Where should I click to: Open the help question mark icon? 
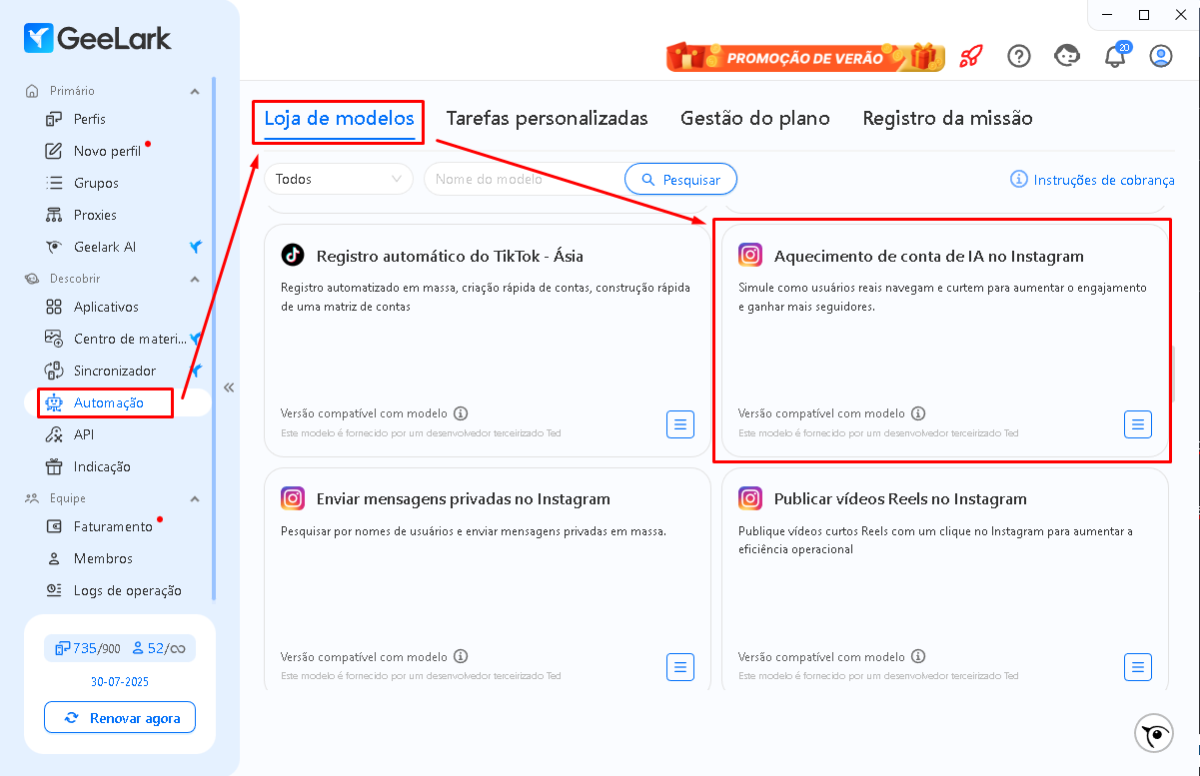(1018, 56)
